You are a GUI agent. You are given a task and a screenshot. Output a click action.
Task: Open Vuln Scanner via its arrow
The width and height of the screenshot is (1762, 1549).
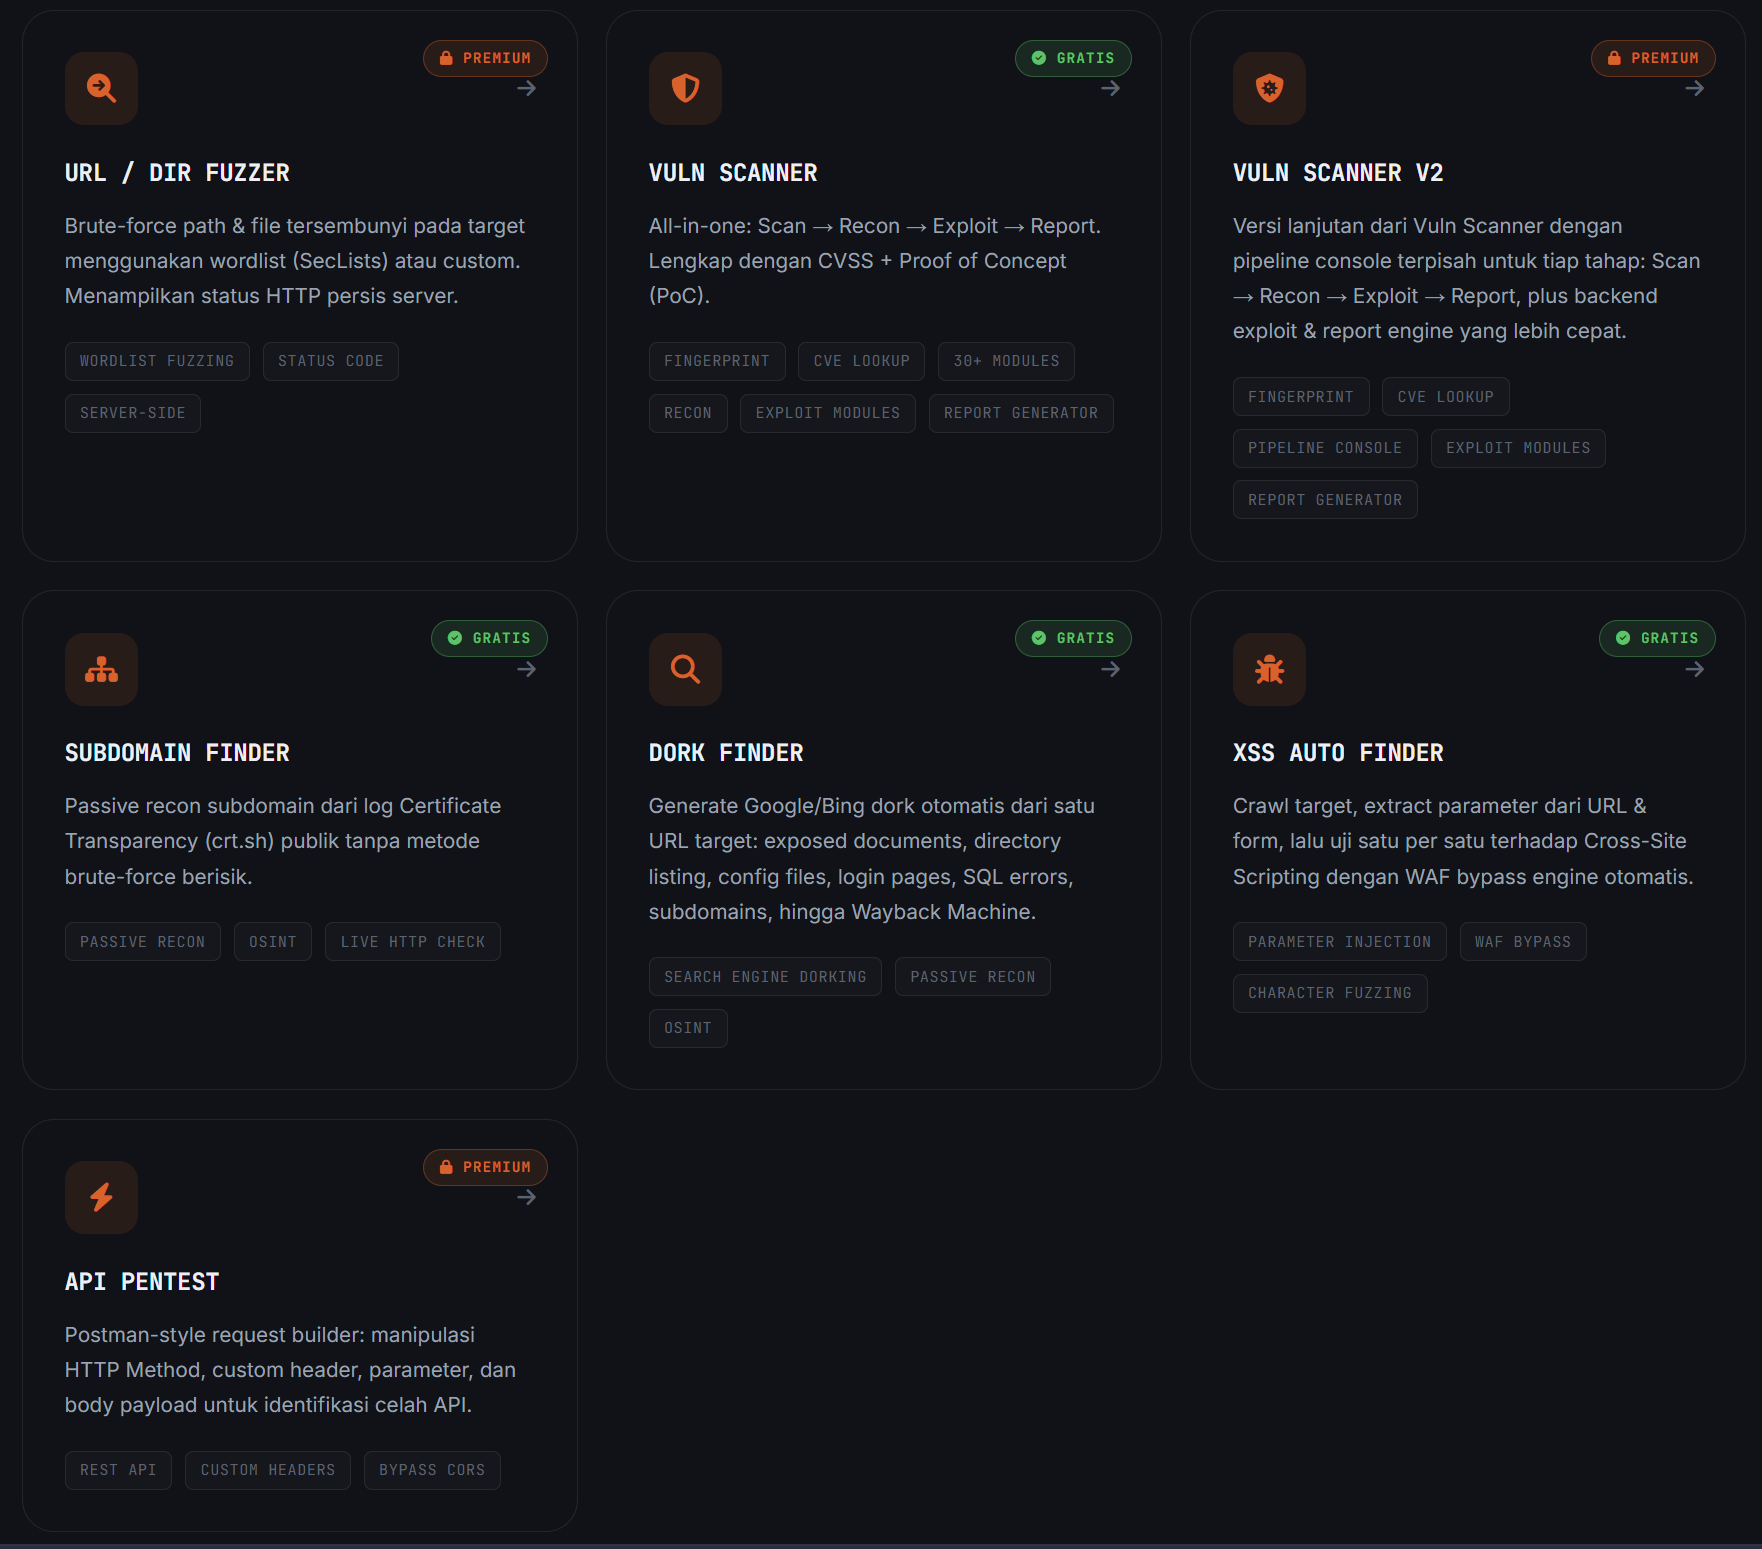click(1111, 89)
